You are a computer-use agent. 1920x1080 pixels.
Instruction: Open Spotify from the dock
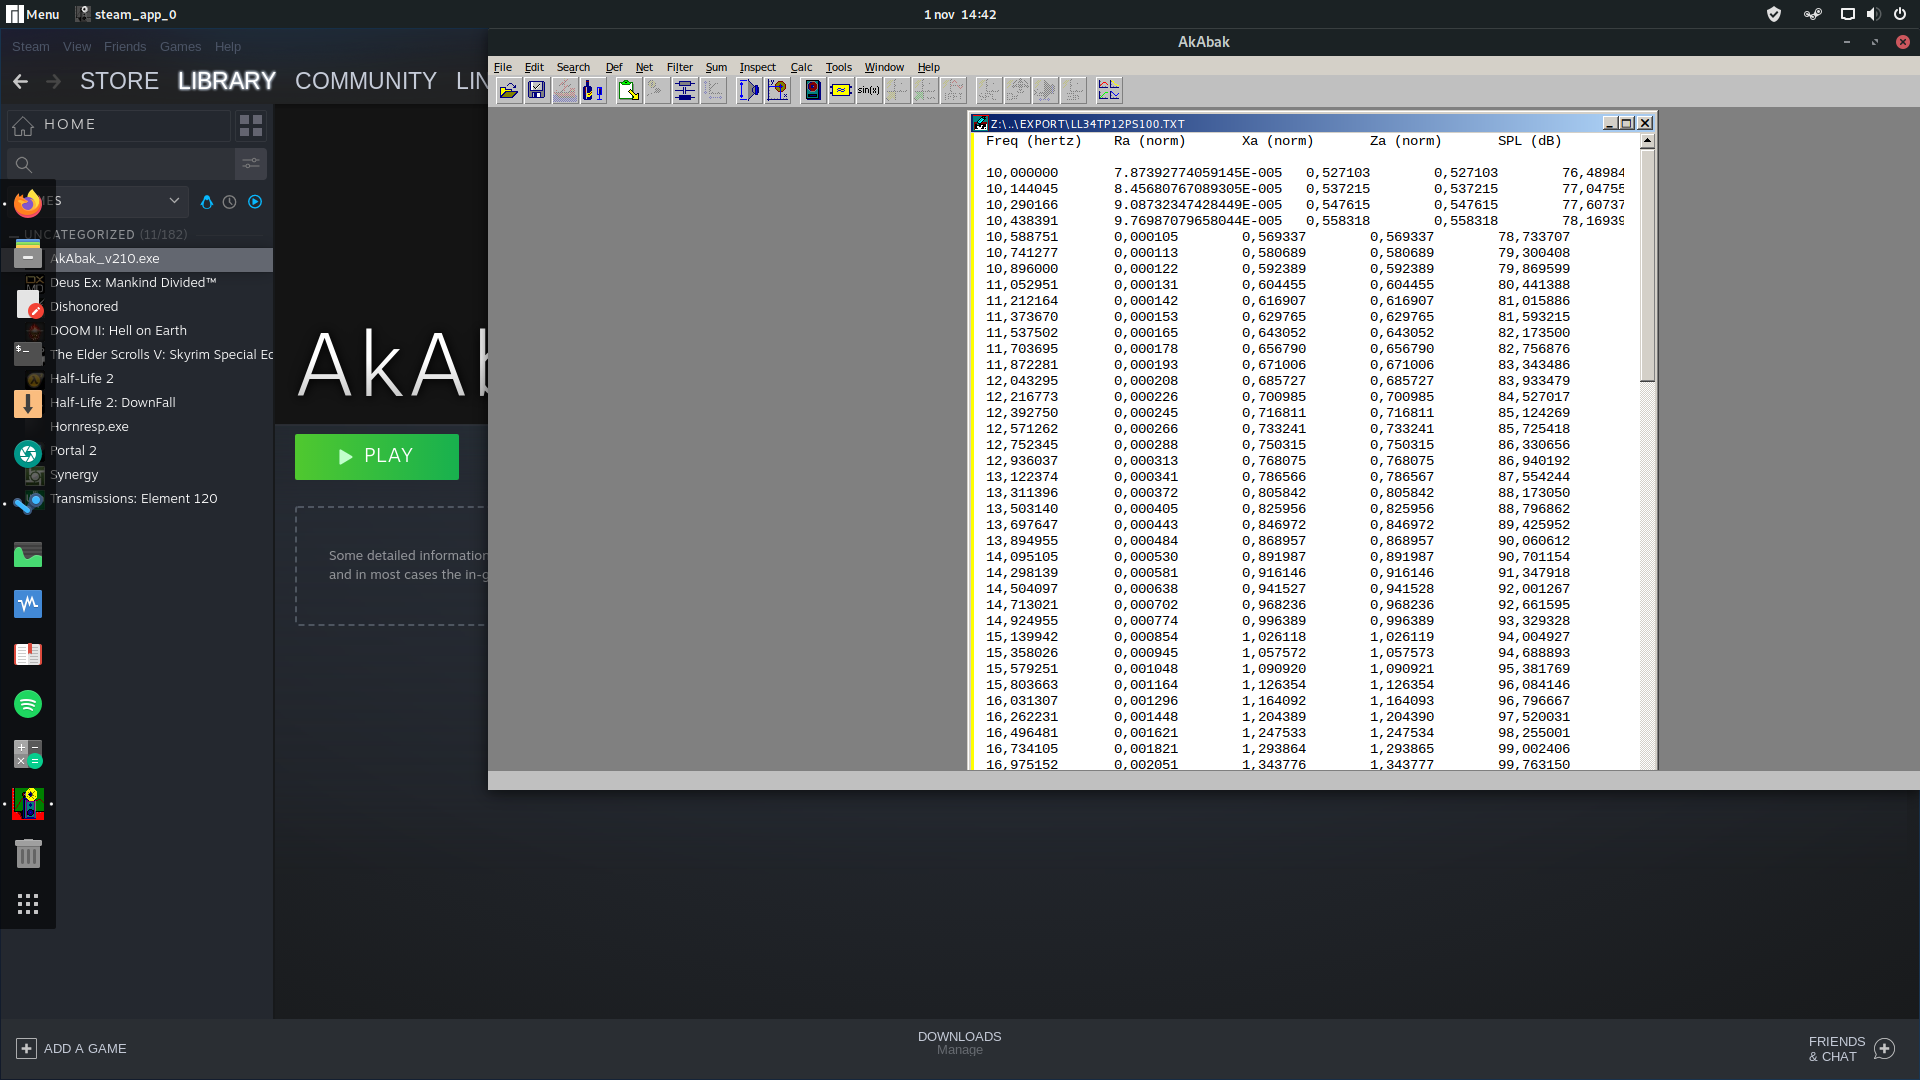tap(28, 704)
